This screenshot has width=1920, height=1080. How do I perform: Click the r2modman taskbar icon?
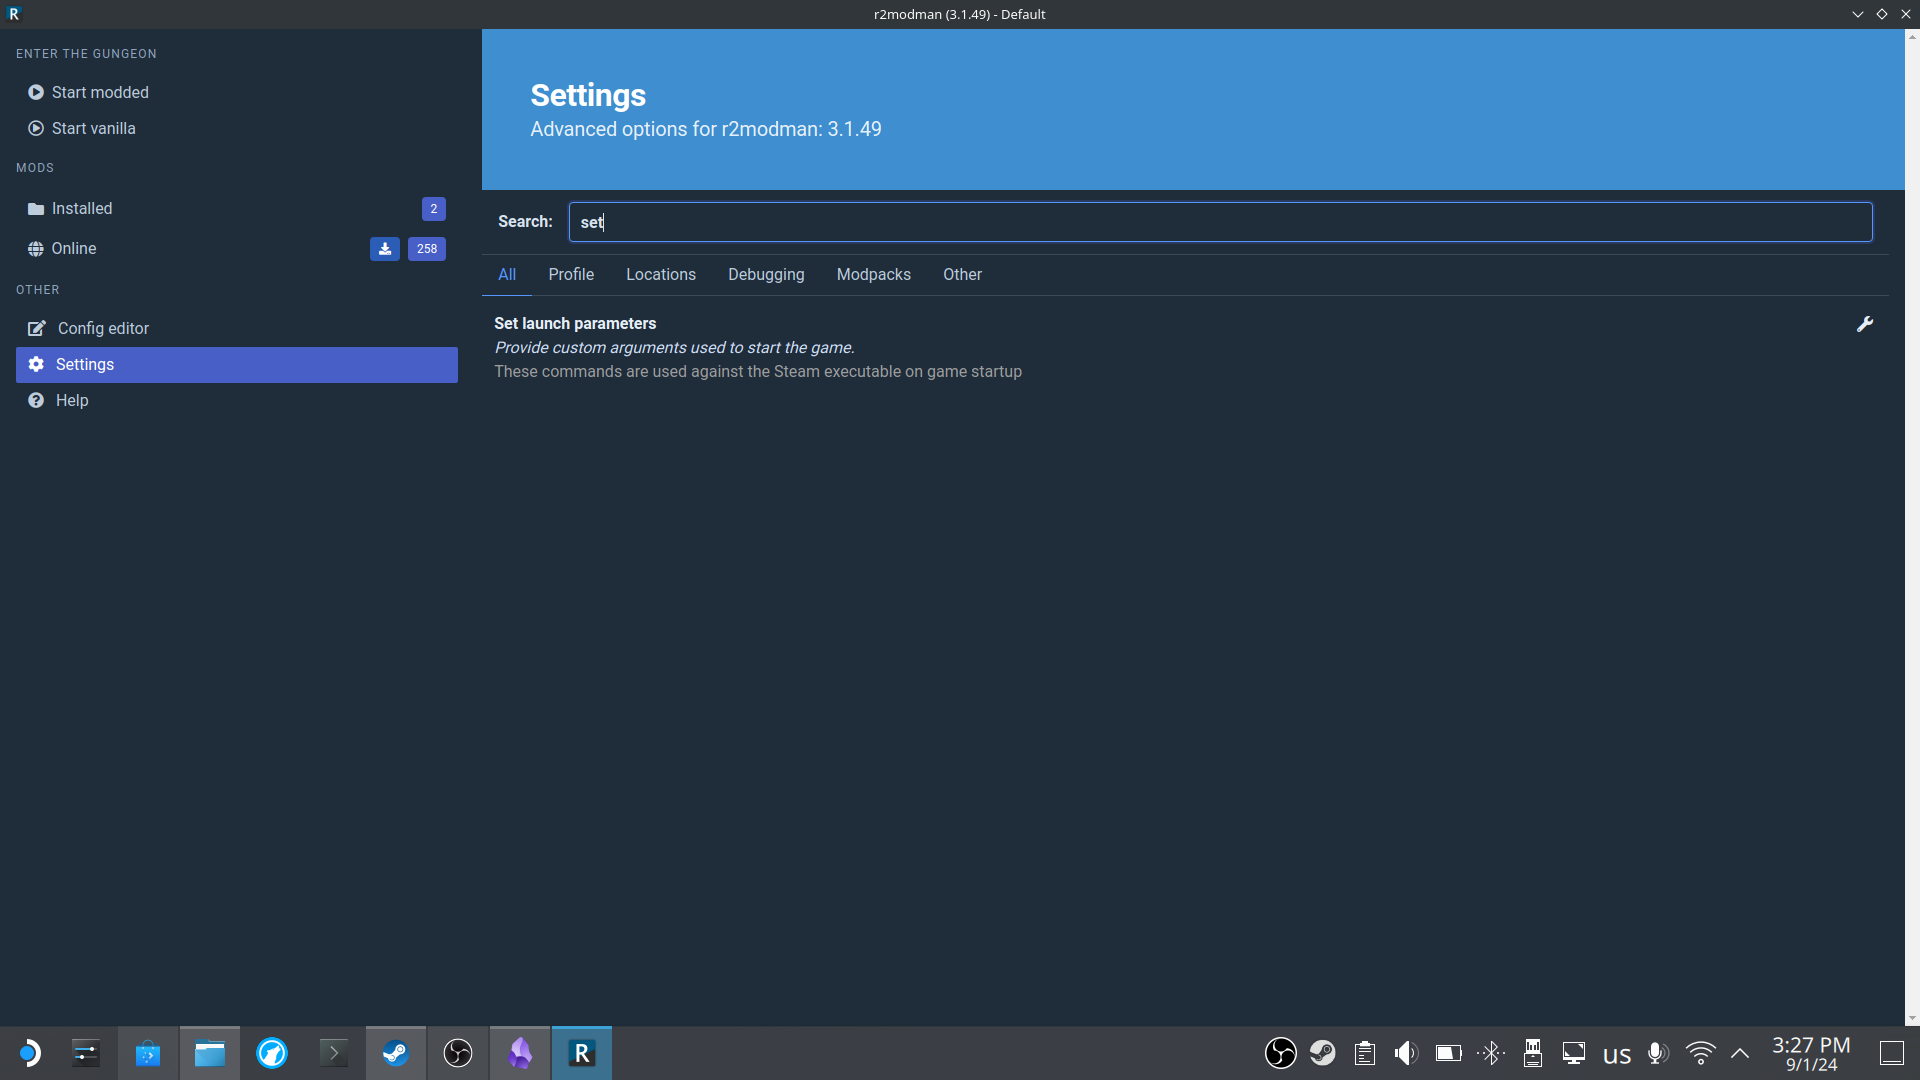[x=582, y=1053]
